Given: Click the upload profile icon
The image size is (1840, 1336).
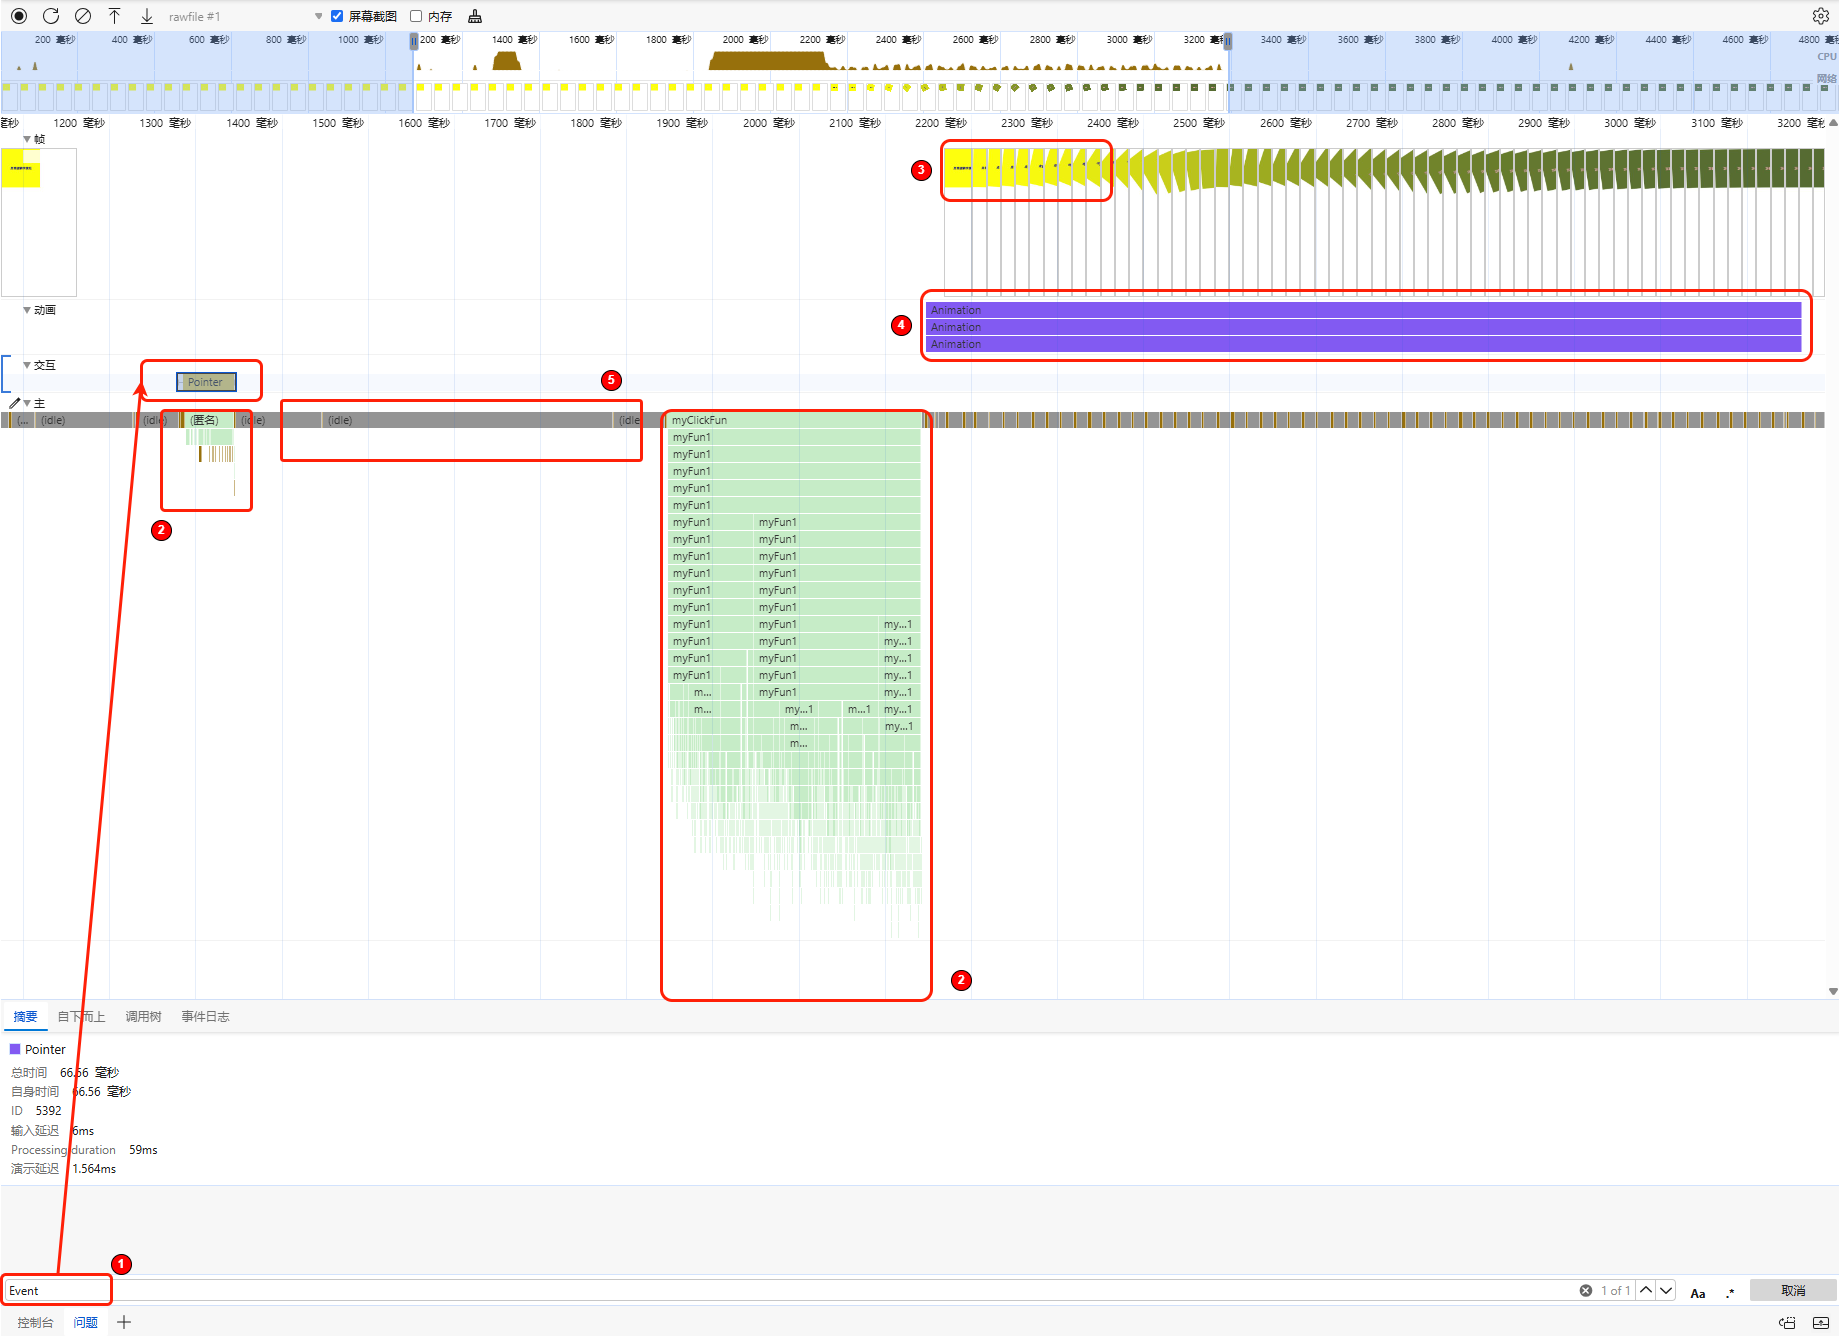Looking at the screenshot, I should tap(115, 16).
